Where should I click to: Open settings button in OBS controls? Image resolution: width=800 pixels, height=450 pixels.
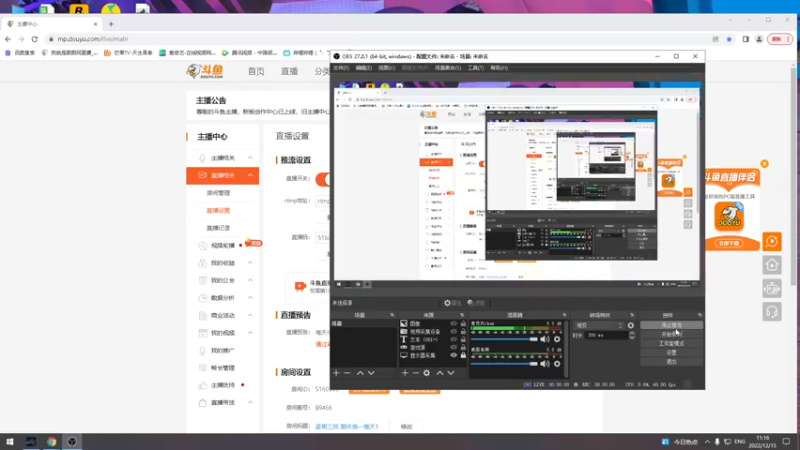click(671, 353)
